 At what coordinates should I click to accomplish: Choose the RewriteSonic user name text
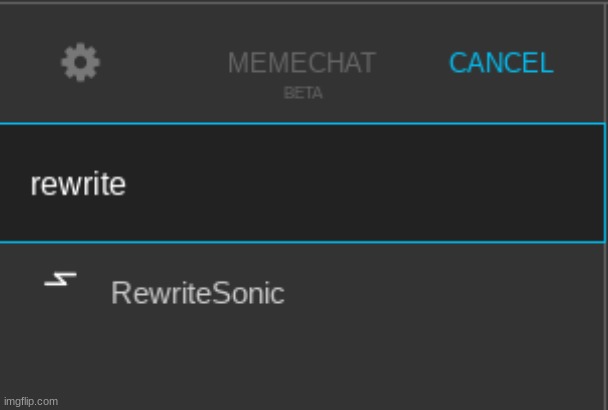(x=198, y=293)
